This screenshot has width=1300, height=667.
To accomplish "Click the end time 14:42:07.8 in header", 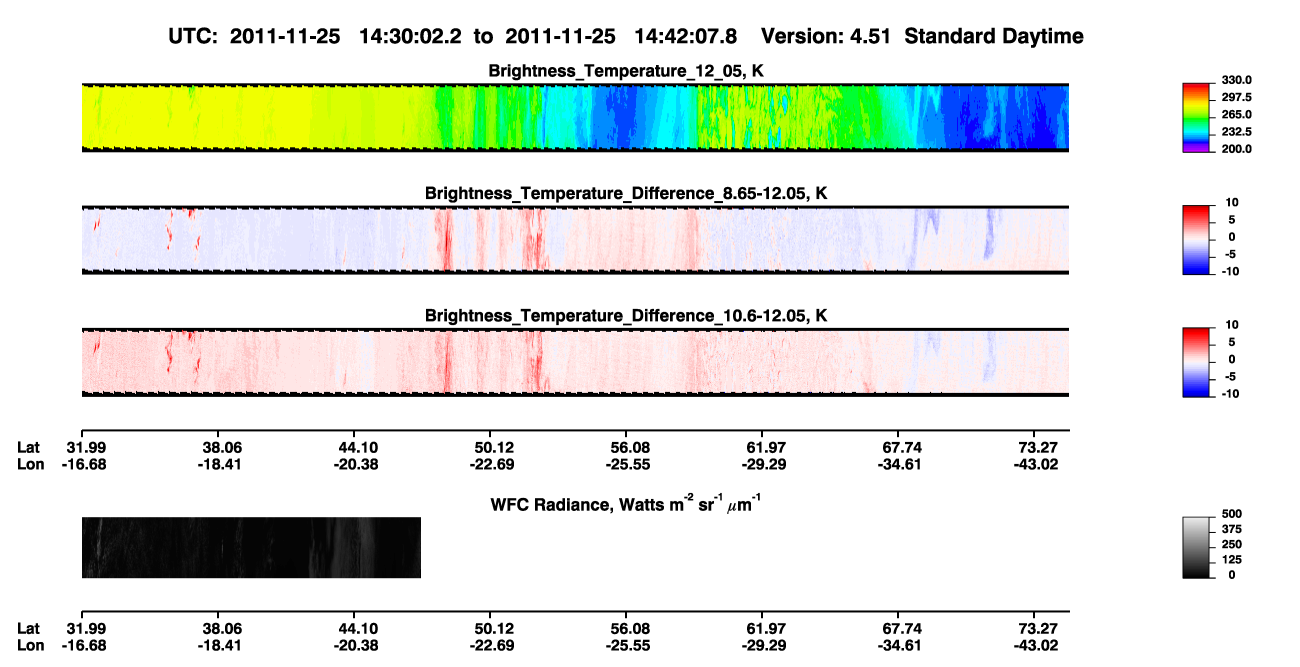I will [x=685, y=37].
